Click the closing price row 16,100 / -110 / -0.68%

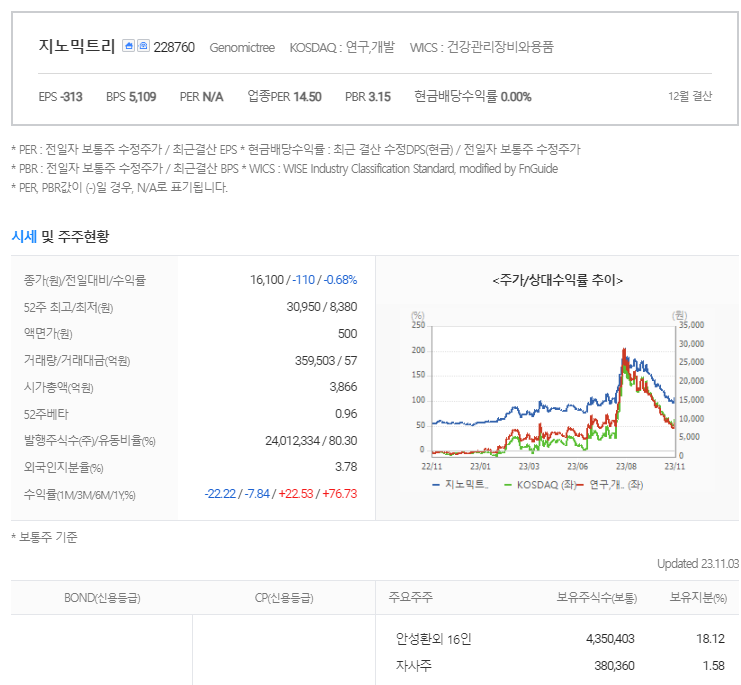[303, 280]
